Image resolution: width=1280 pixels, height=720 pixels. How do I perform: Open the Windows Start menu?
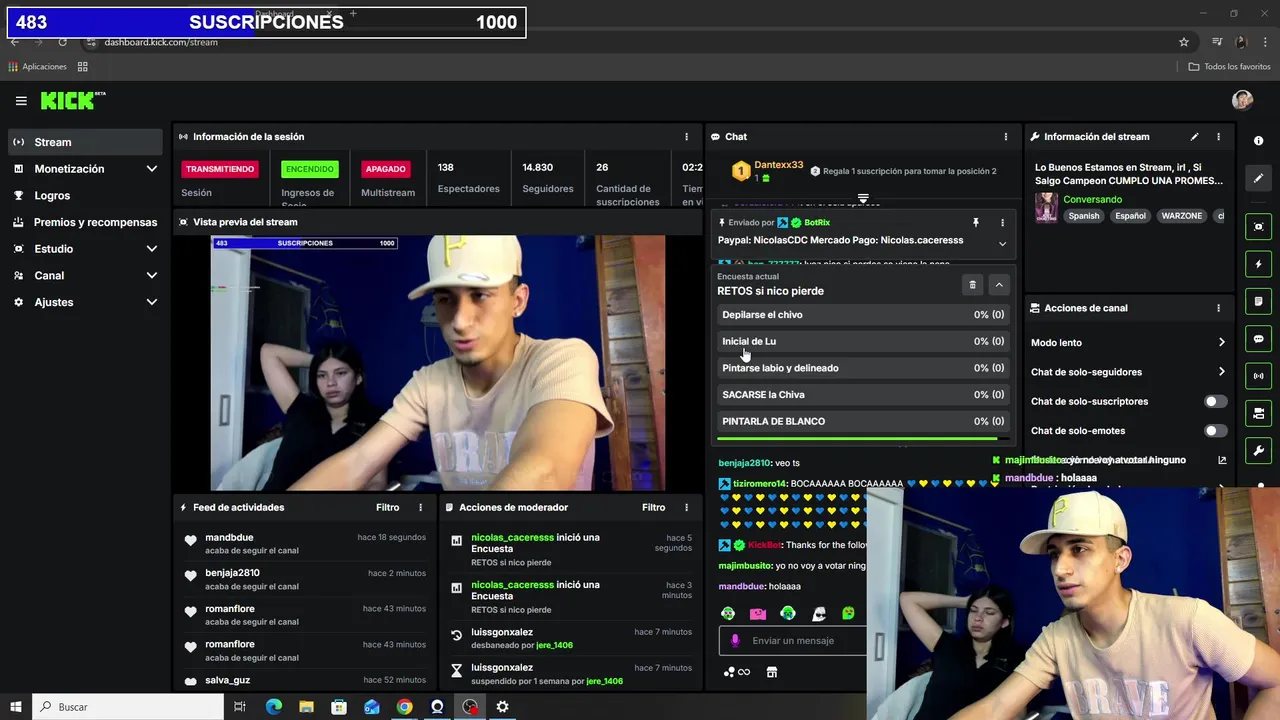coord(15,707)
